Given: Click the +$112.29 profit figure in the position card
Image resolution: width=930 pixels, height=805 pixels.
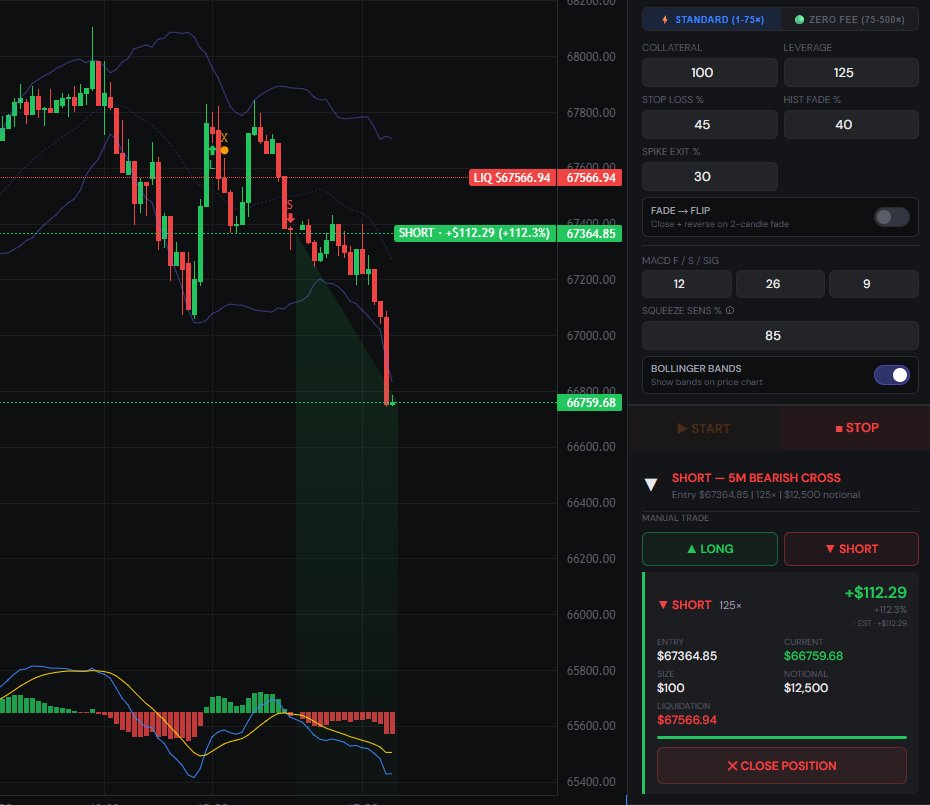Looking at the screenshot, I should click(x=875, y=593).
